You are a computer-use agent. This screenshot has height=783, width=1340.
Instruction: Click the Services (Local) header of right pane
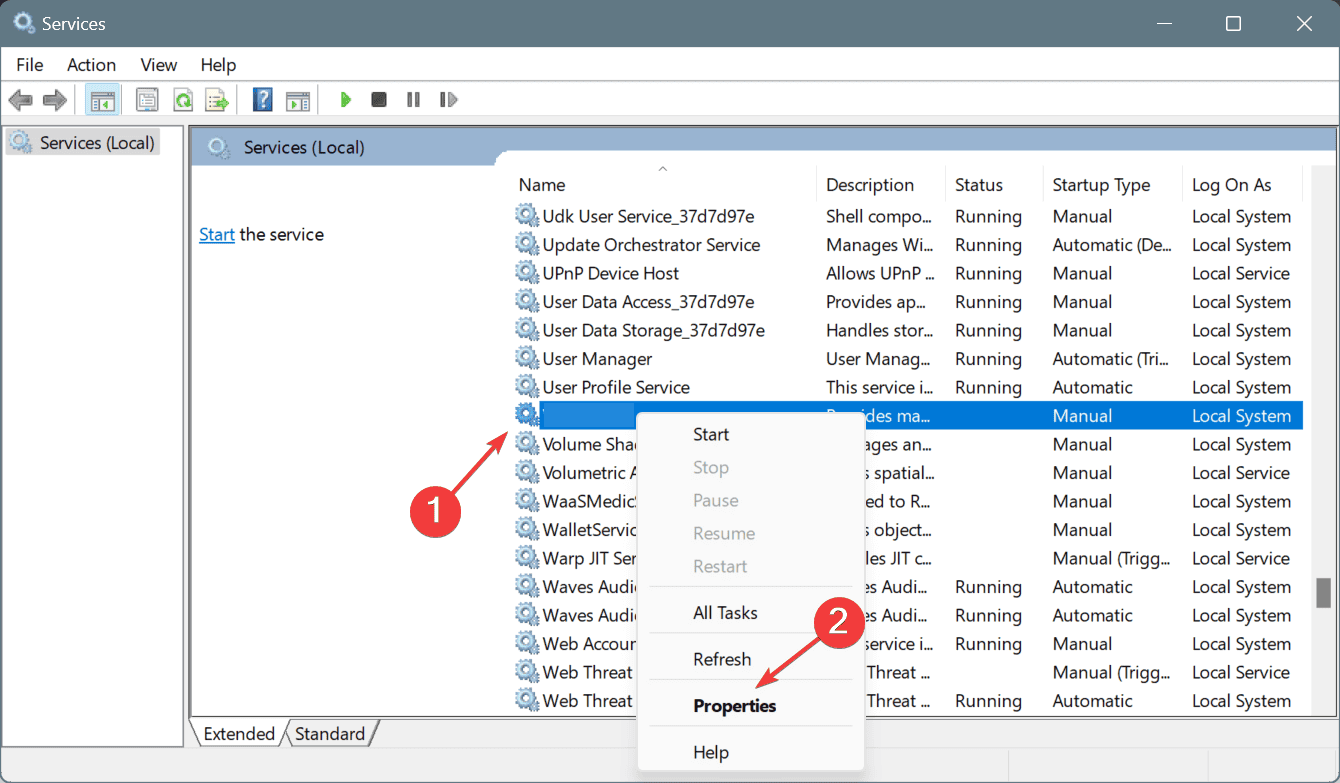point(304,147)
